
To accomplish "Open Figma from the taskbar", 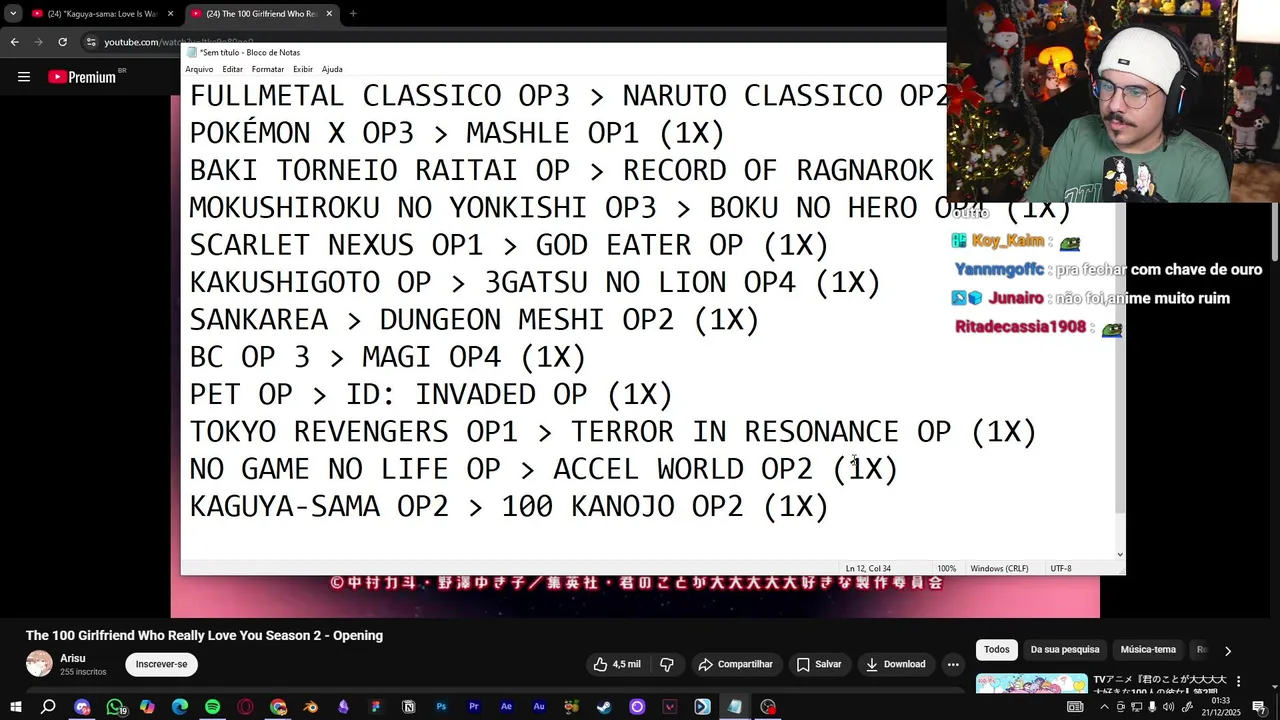I will pos(375,707).
